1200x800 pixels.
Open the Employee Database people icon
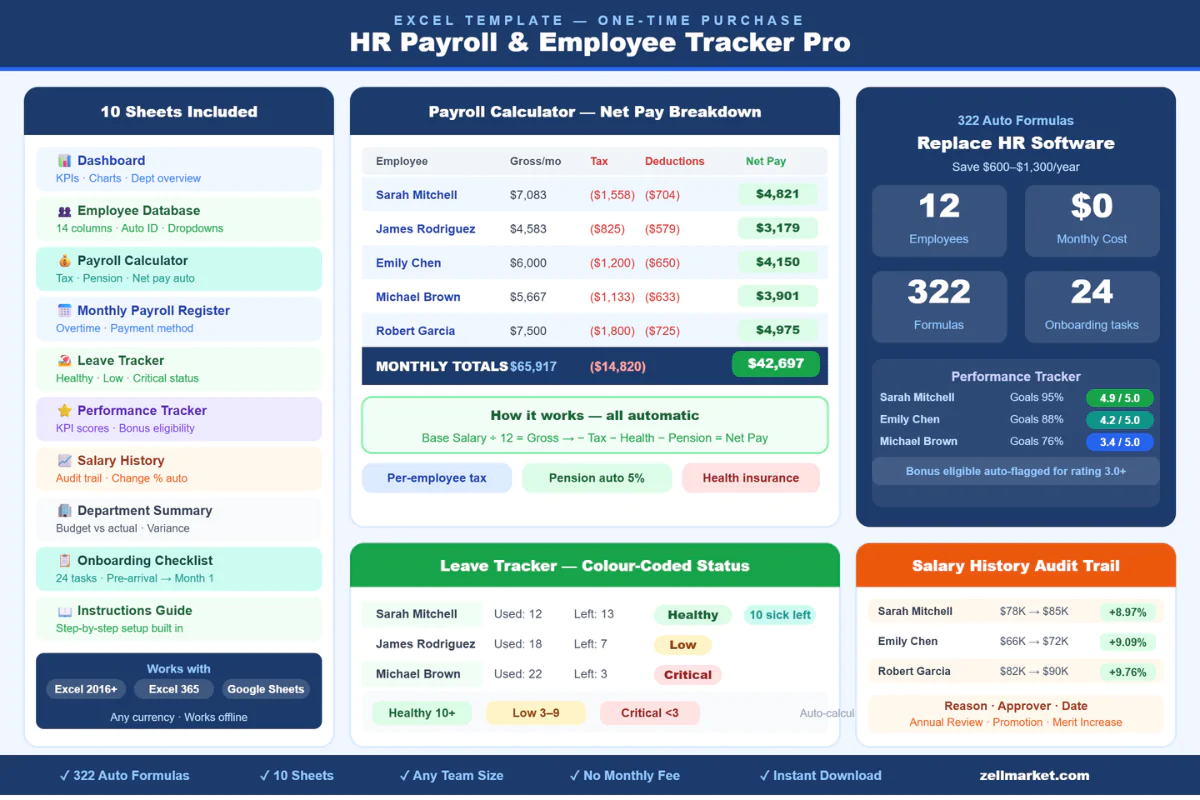click(x=65, y=211)
